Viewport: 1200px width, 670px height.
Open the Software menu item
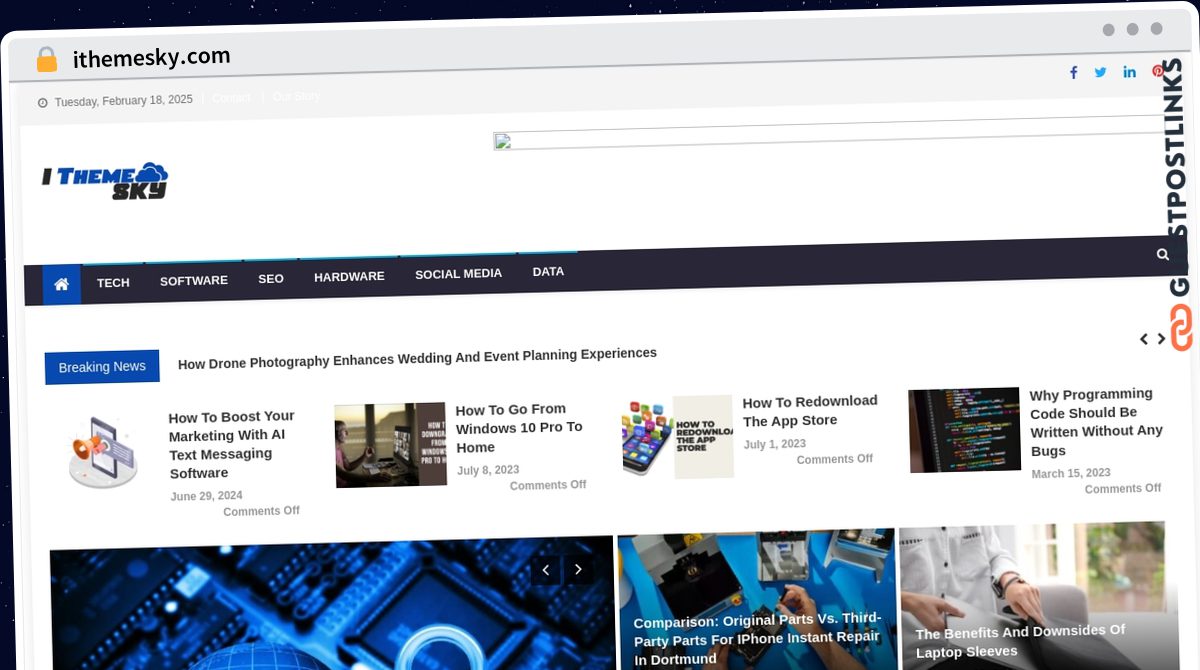pos(194,281)
